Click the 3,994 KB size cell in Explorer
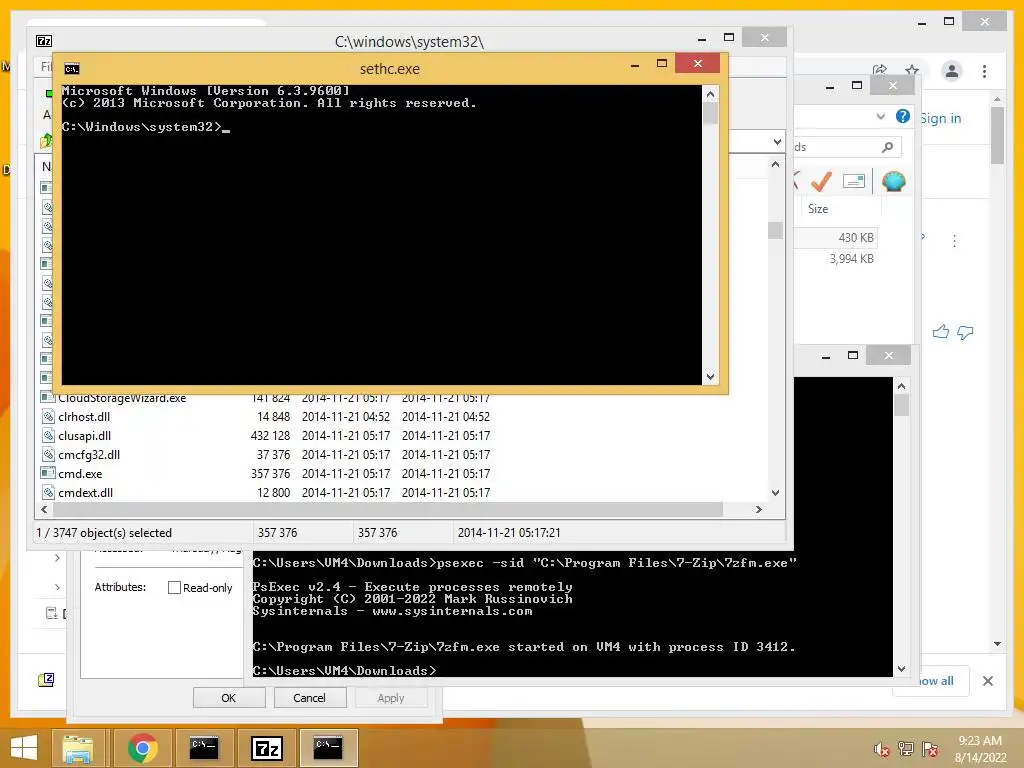This screenshot has height=768, width=1024. 852,259
